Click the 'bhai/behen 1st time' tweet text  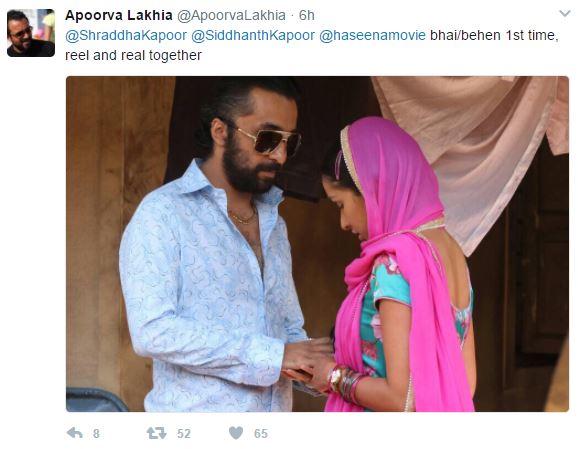coord(492,35)
